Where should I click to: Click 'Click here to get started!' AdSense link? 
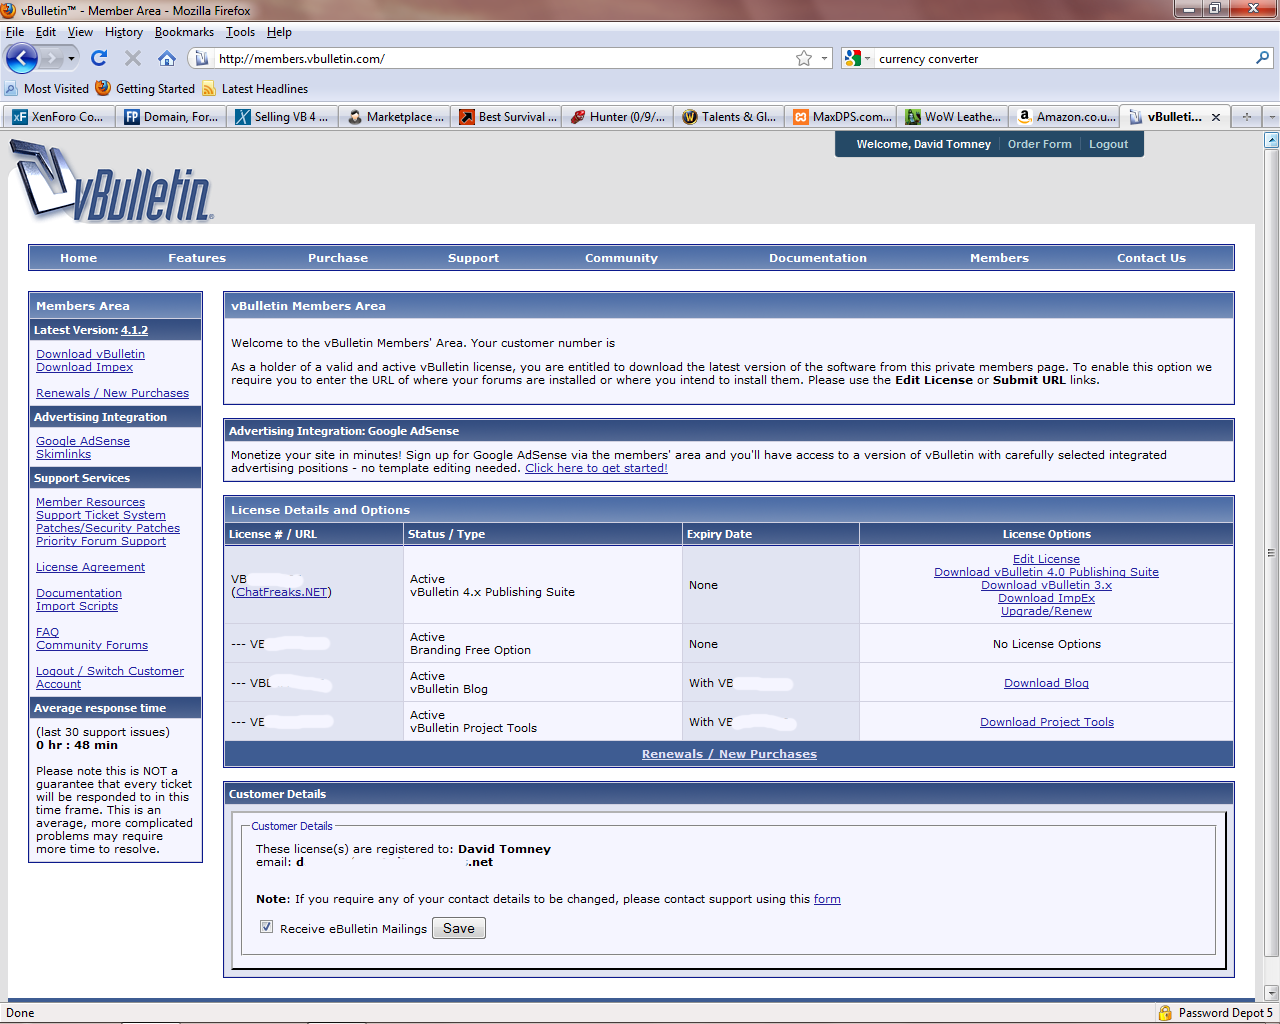tap(596, 468)
